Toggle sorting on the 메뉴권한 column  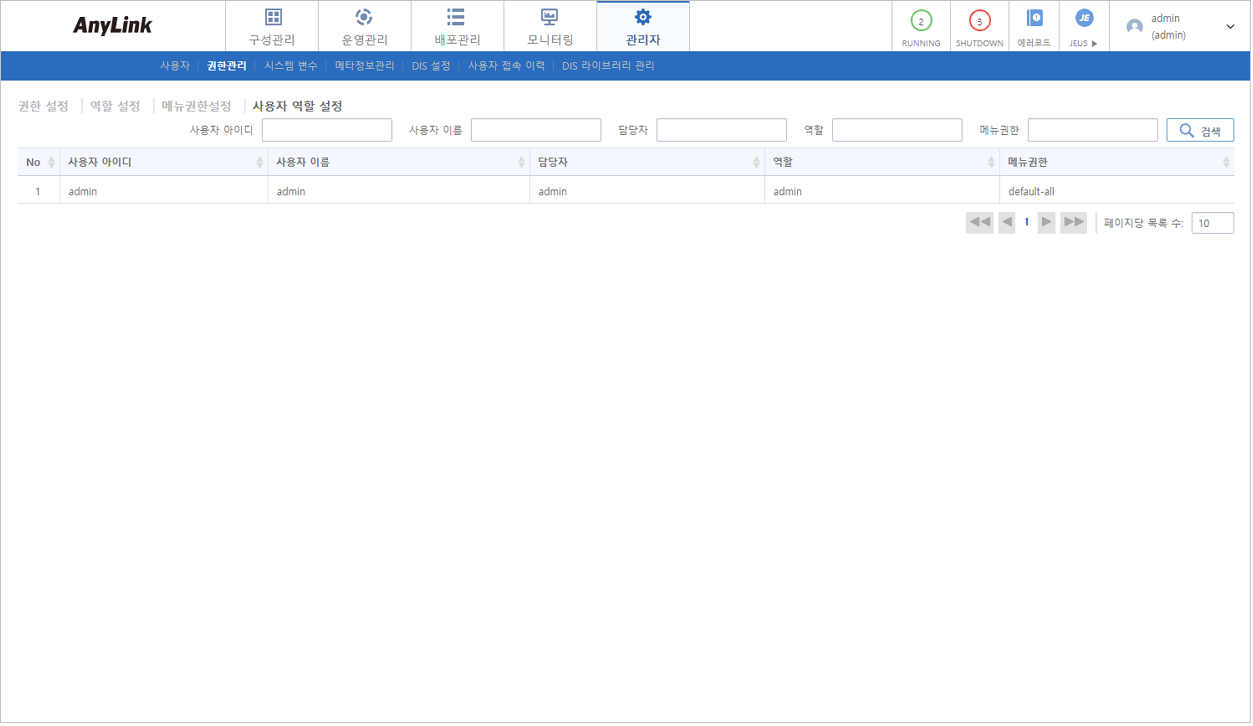click(x=1226, y=161)
